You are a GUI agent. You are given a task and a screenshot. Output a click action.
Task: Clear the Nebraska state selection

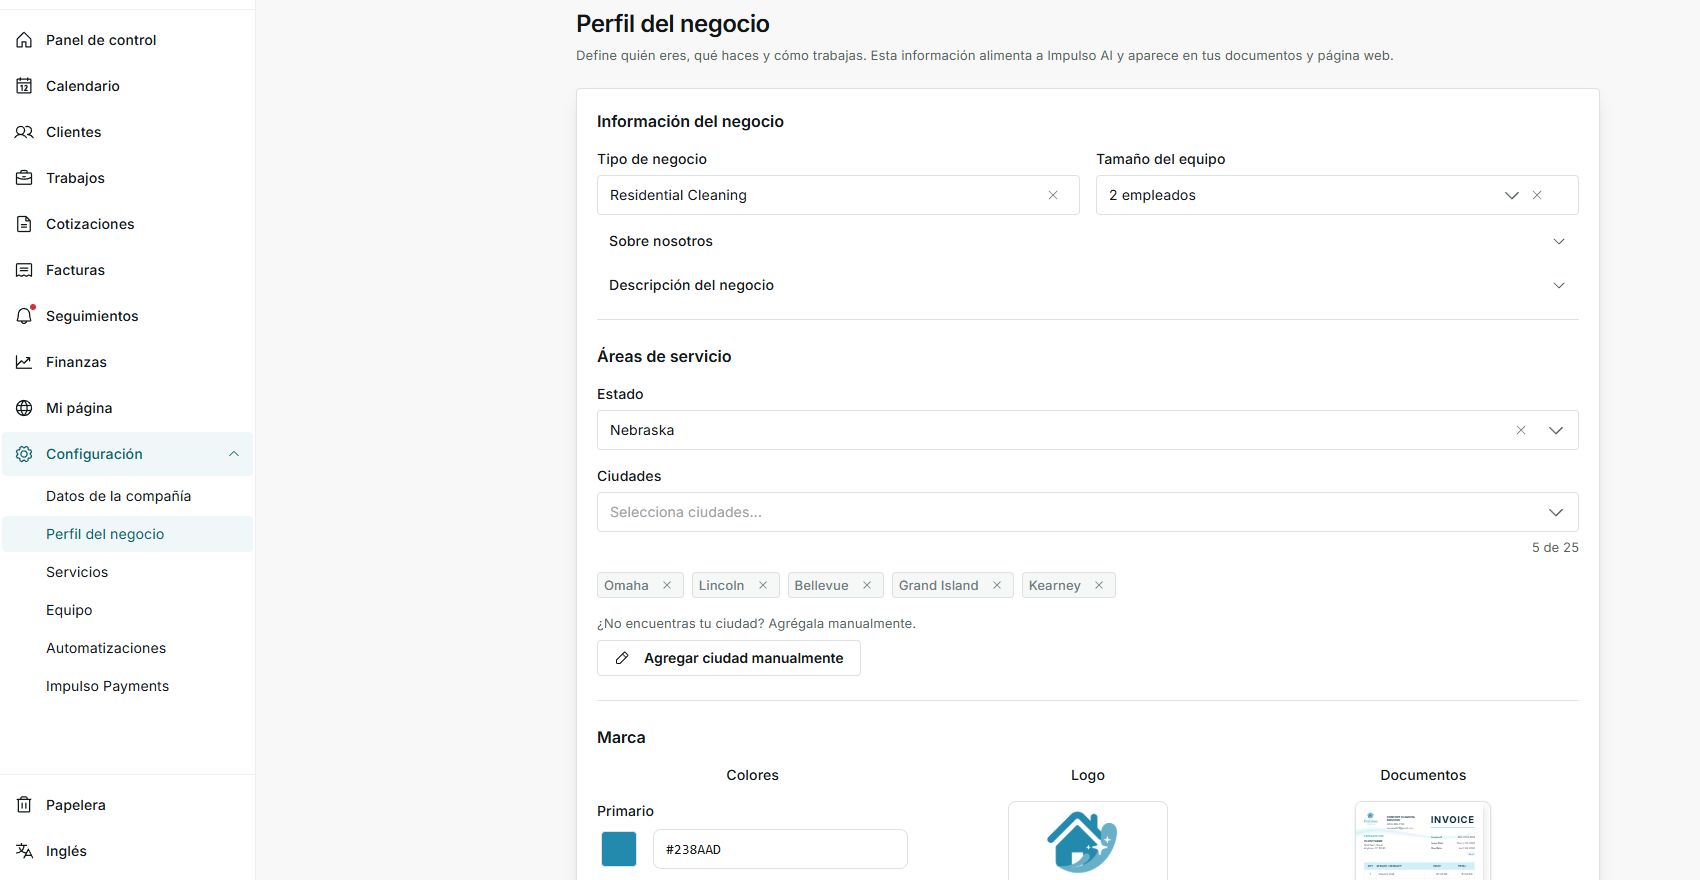[1521, 430]
